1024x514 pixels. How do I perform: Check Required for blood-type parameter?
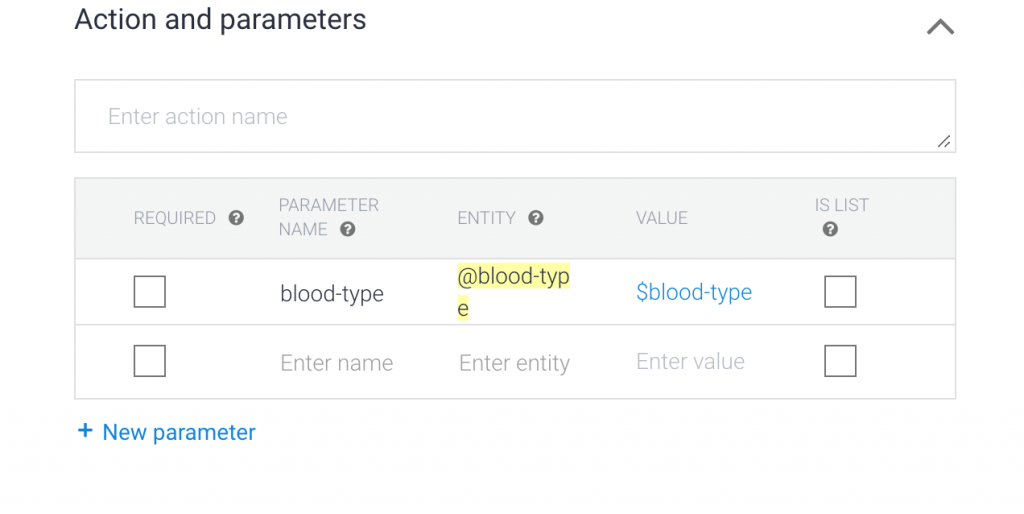(150, 292)
